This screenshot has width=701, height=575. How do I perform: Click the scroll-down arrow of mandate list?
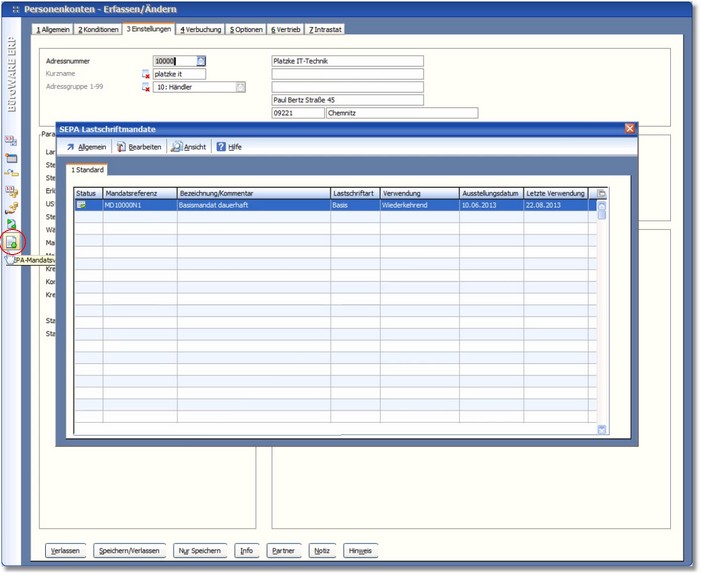602,429
